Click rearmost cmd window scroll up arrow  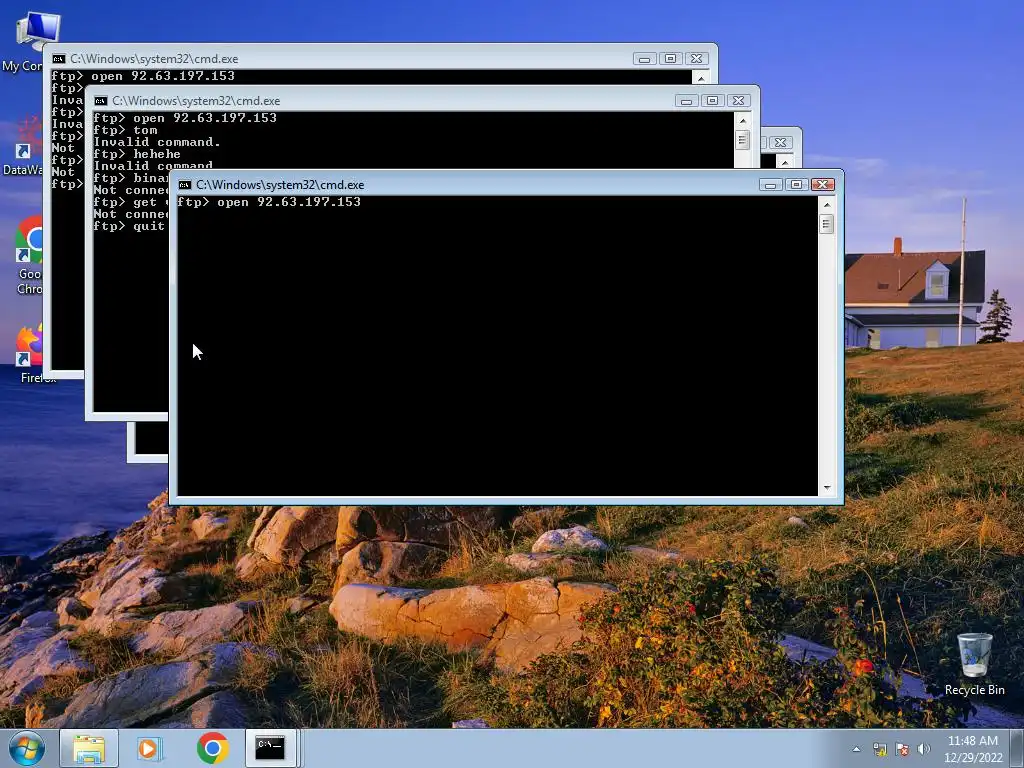coord(701,78)
